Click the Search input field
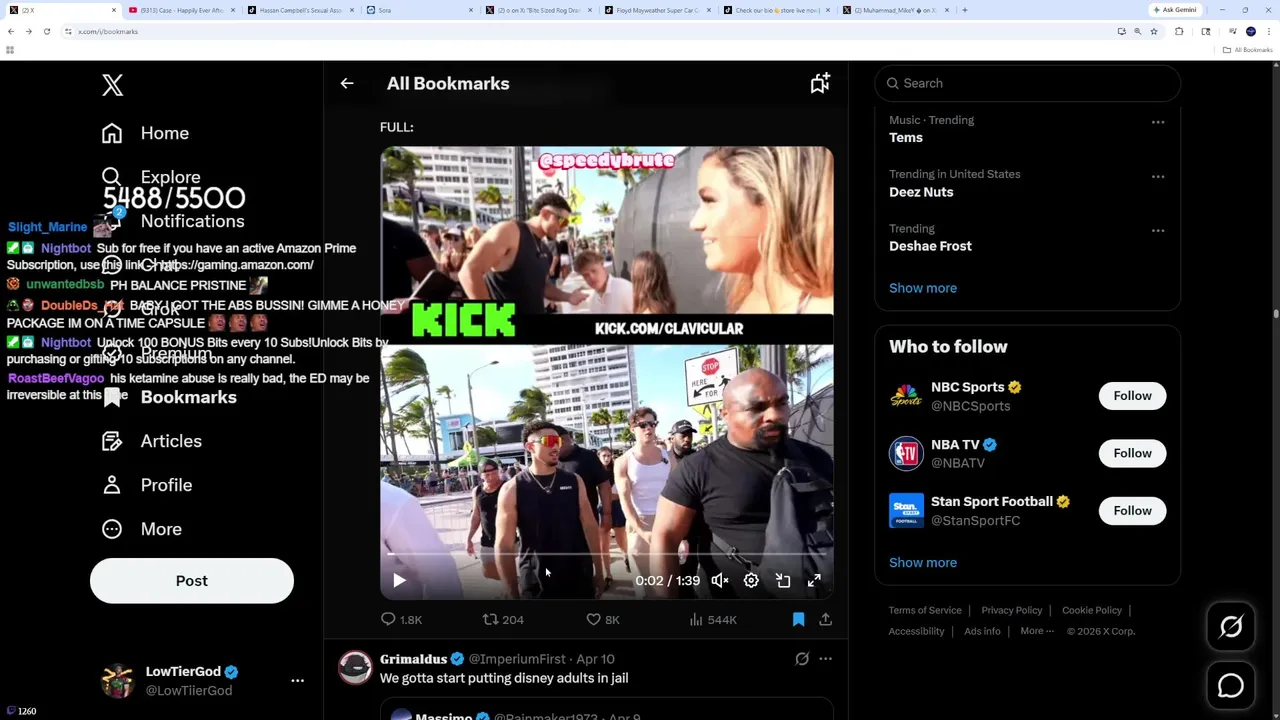 [1028, 83]
